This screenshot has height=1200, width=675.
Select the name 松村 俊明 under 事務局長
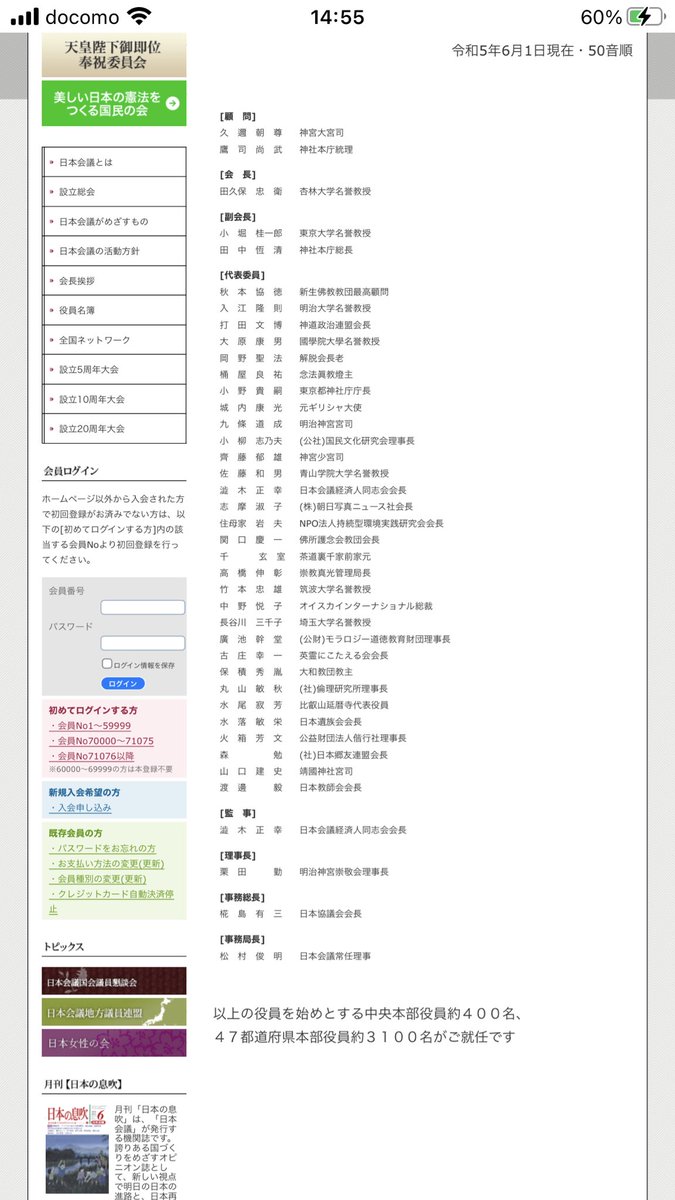coord(251,956)
